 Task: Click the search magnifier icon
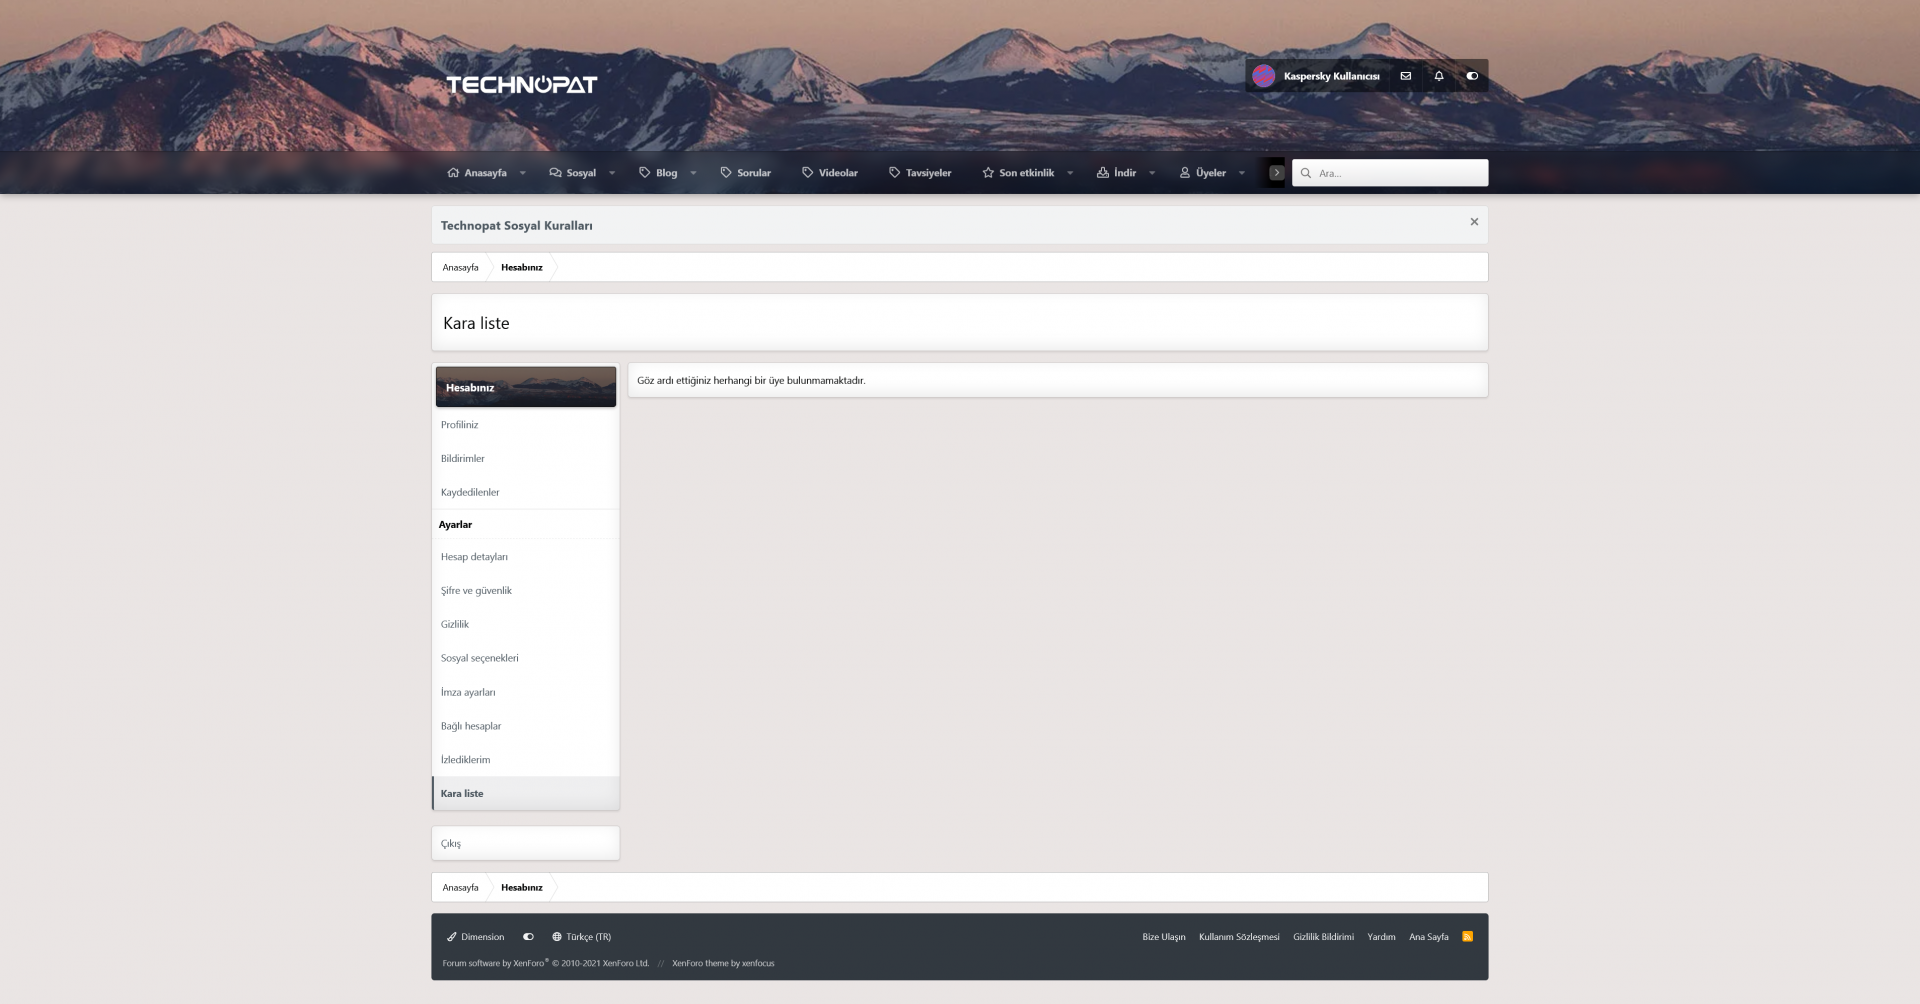[x=1306, y=173]
